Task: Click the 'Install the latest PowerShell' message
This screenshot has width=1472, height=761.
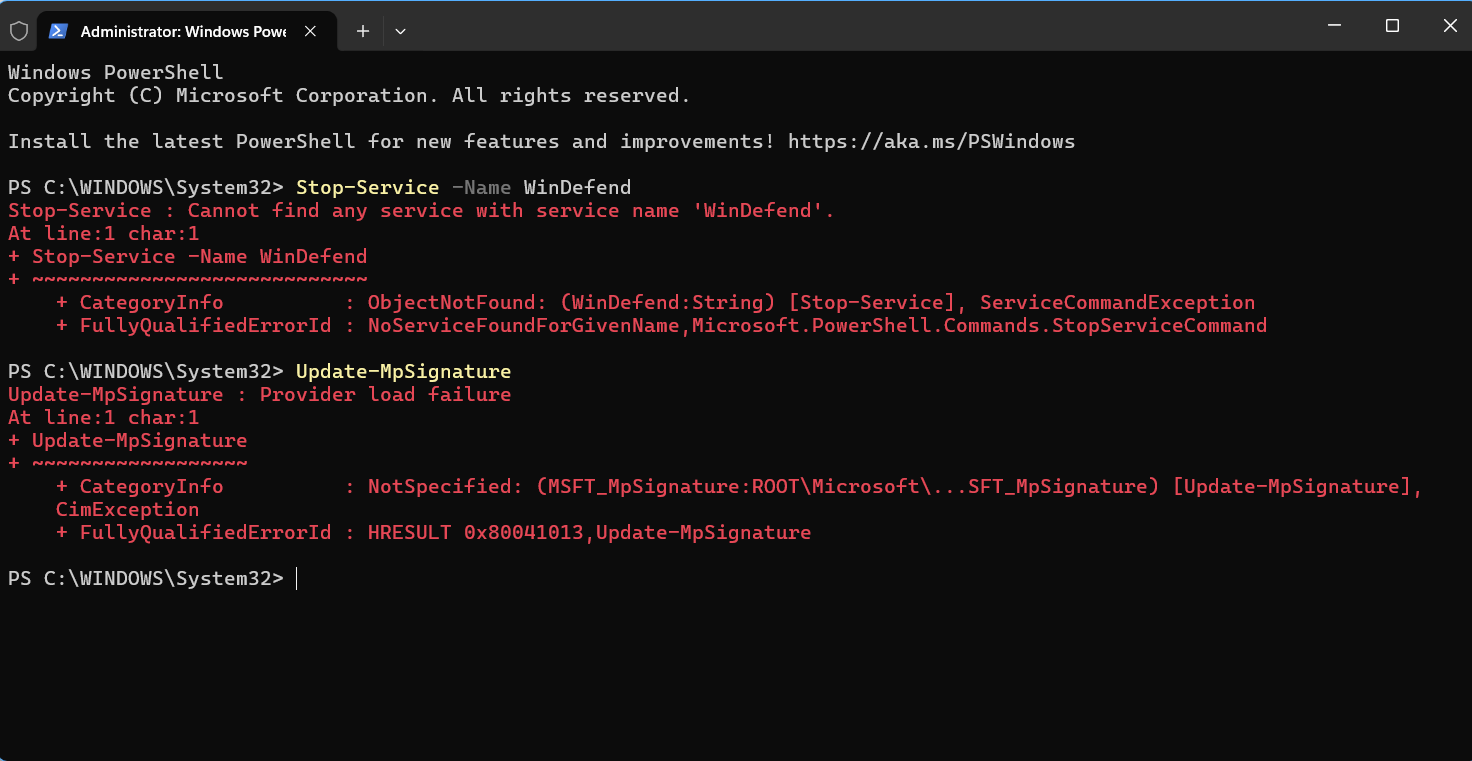Action: pyautogui.click(x=541, y=141)
